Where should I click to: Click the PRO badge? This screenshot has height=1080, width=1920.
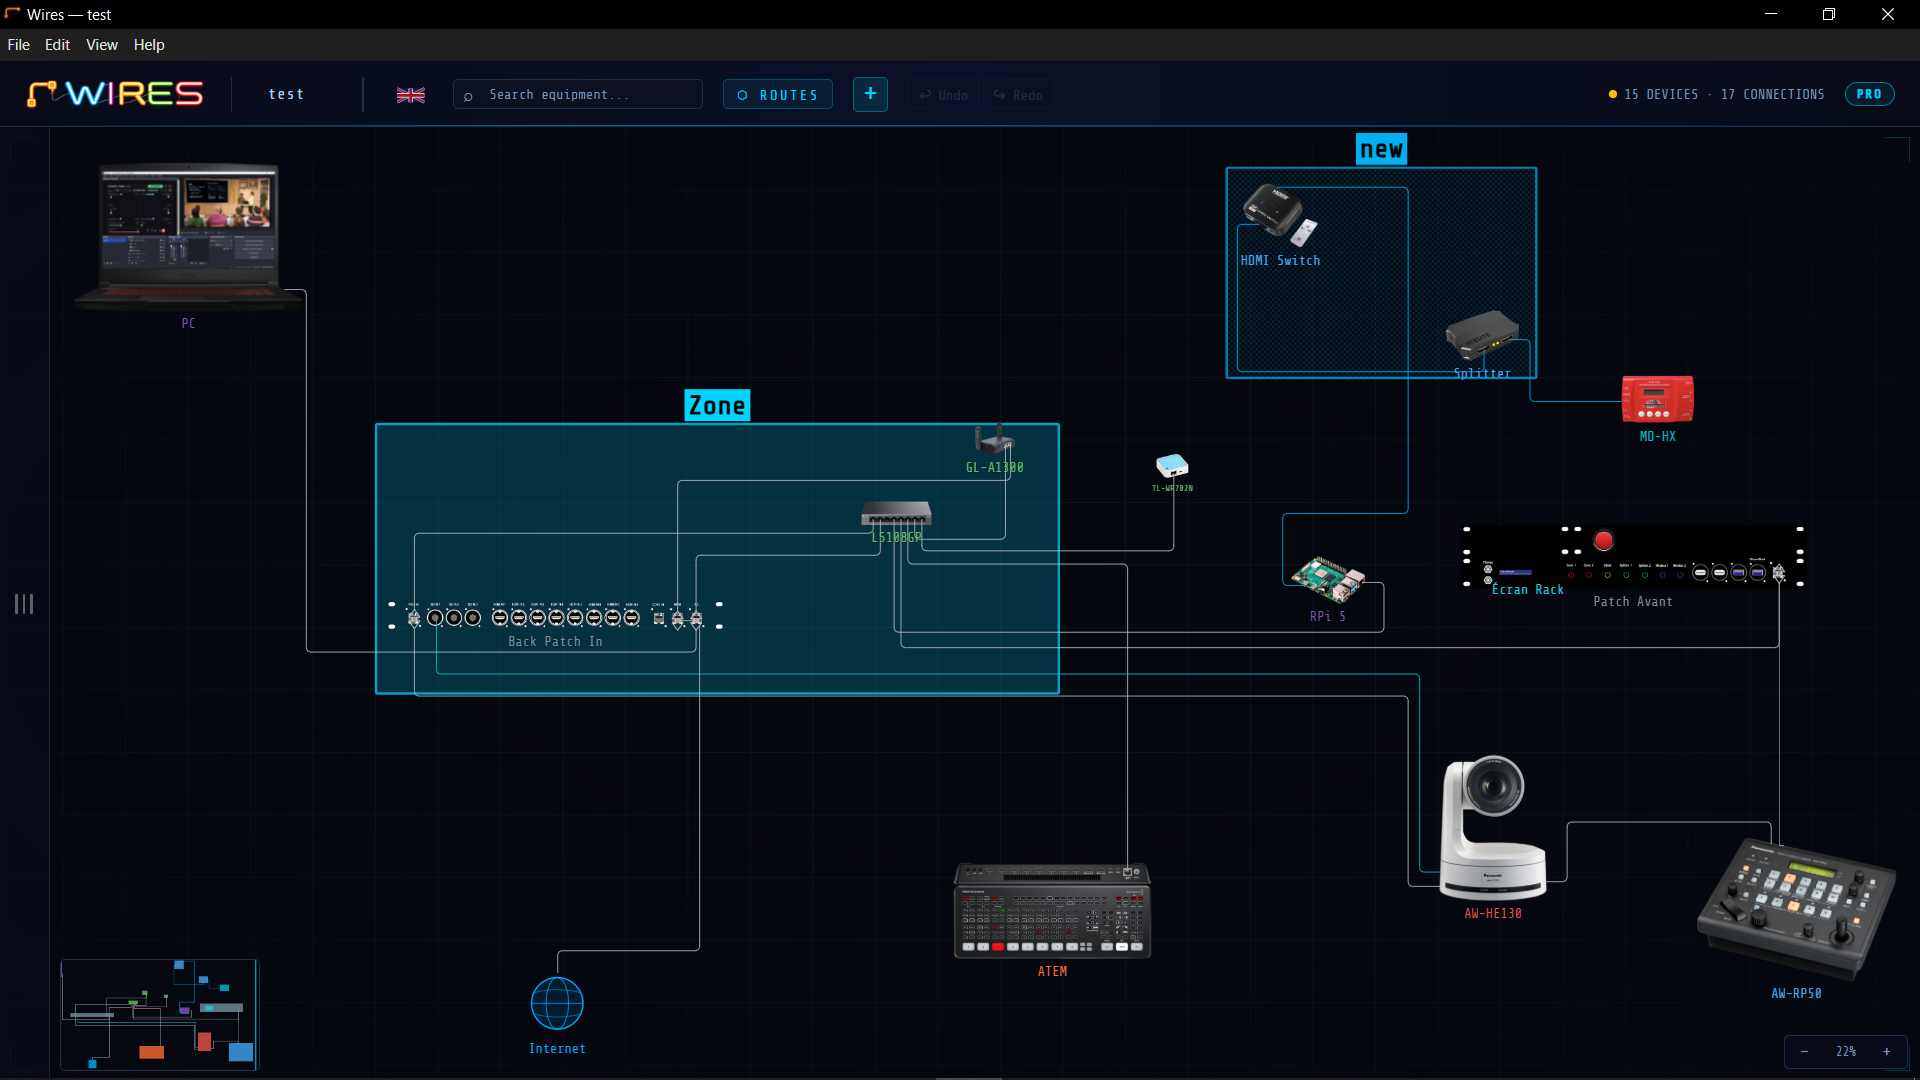click(1869, 94)
